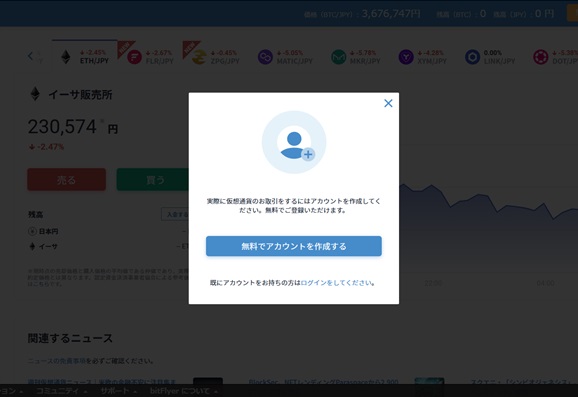Open the ニュースの免責事項 link

(x=57, y=361)
